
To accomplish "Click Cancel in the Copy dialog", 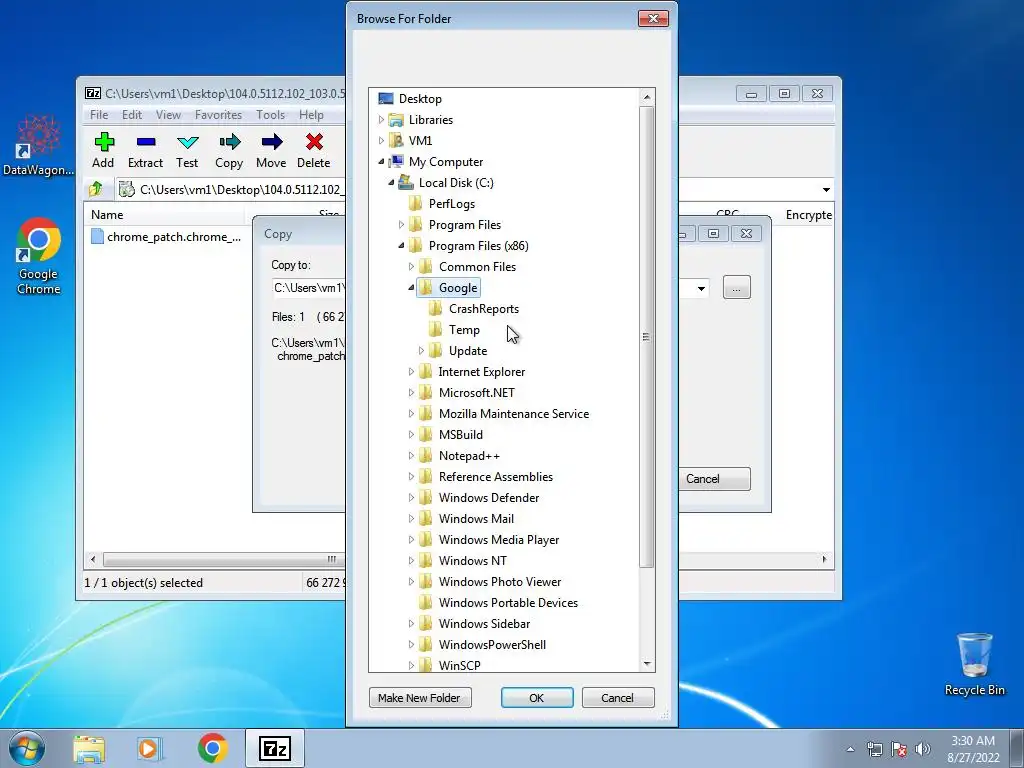I will (714, 479).
